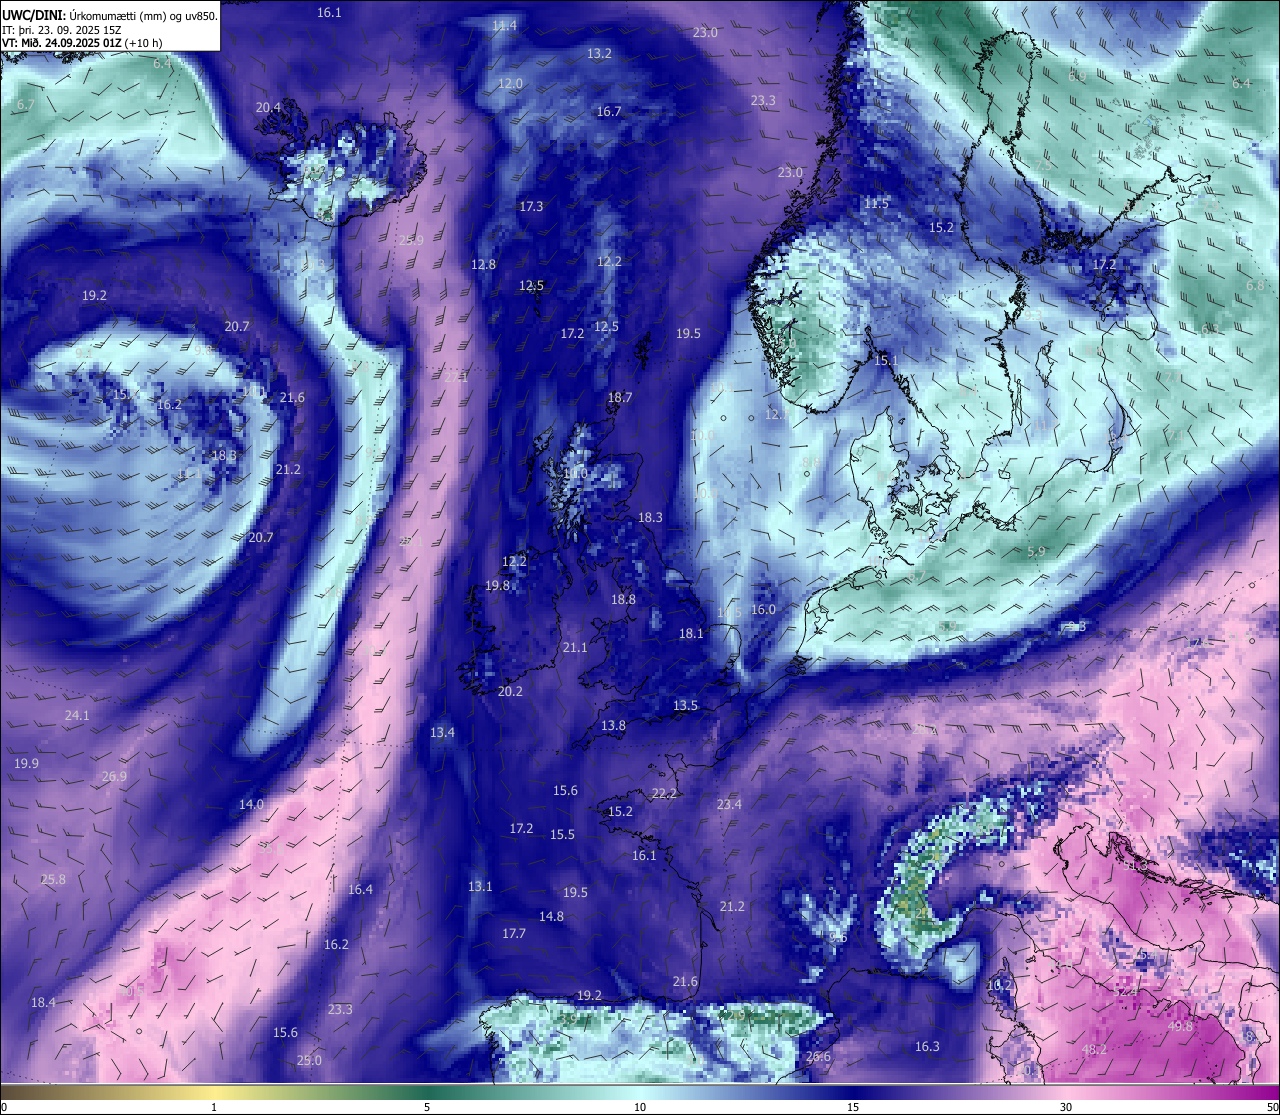The height and width of the screenshot is (1115, 1280).
Task: Click the map value 20.2
Action: point(510,691)
